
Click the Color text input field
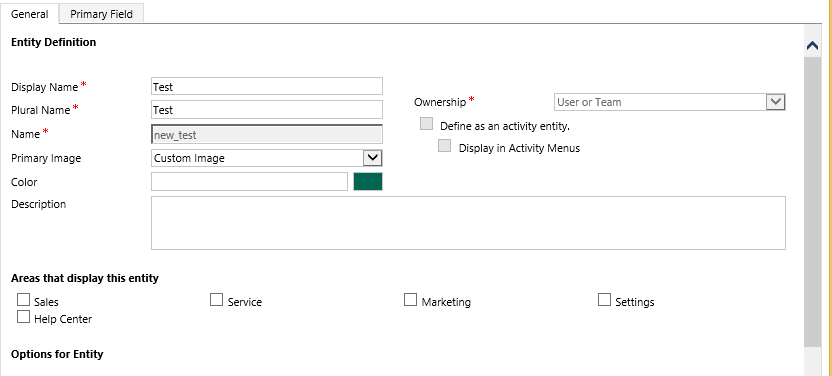pos(249,181)
